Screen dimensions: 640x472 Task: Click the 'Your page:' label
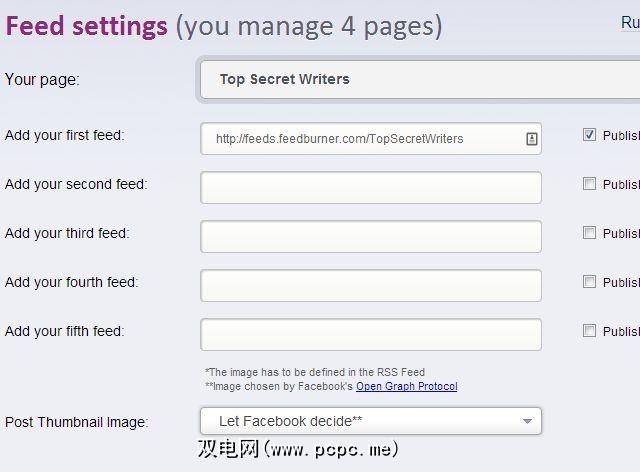pos(42,79)
